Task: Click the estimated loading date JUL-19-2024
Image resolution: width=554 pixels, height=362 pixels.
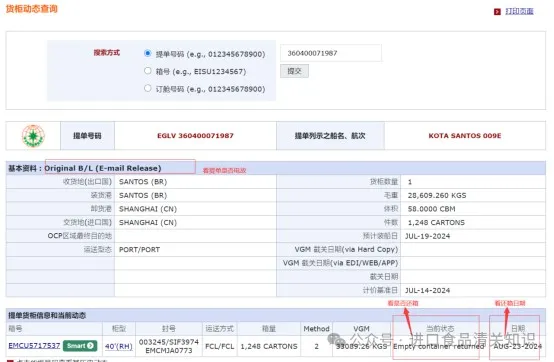Action: click(x=428, y=236)
